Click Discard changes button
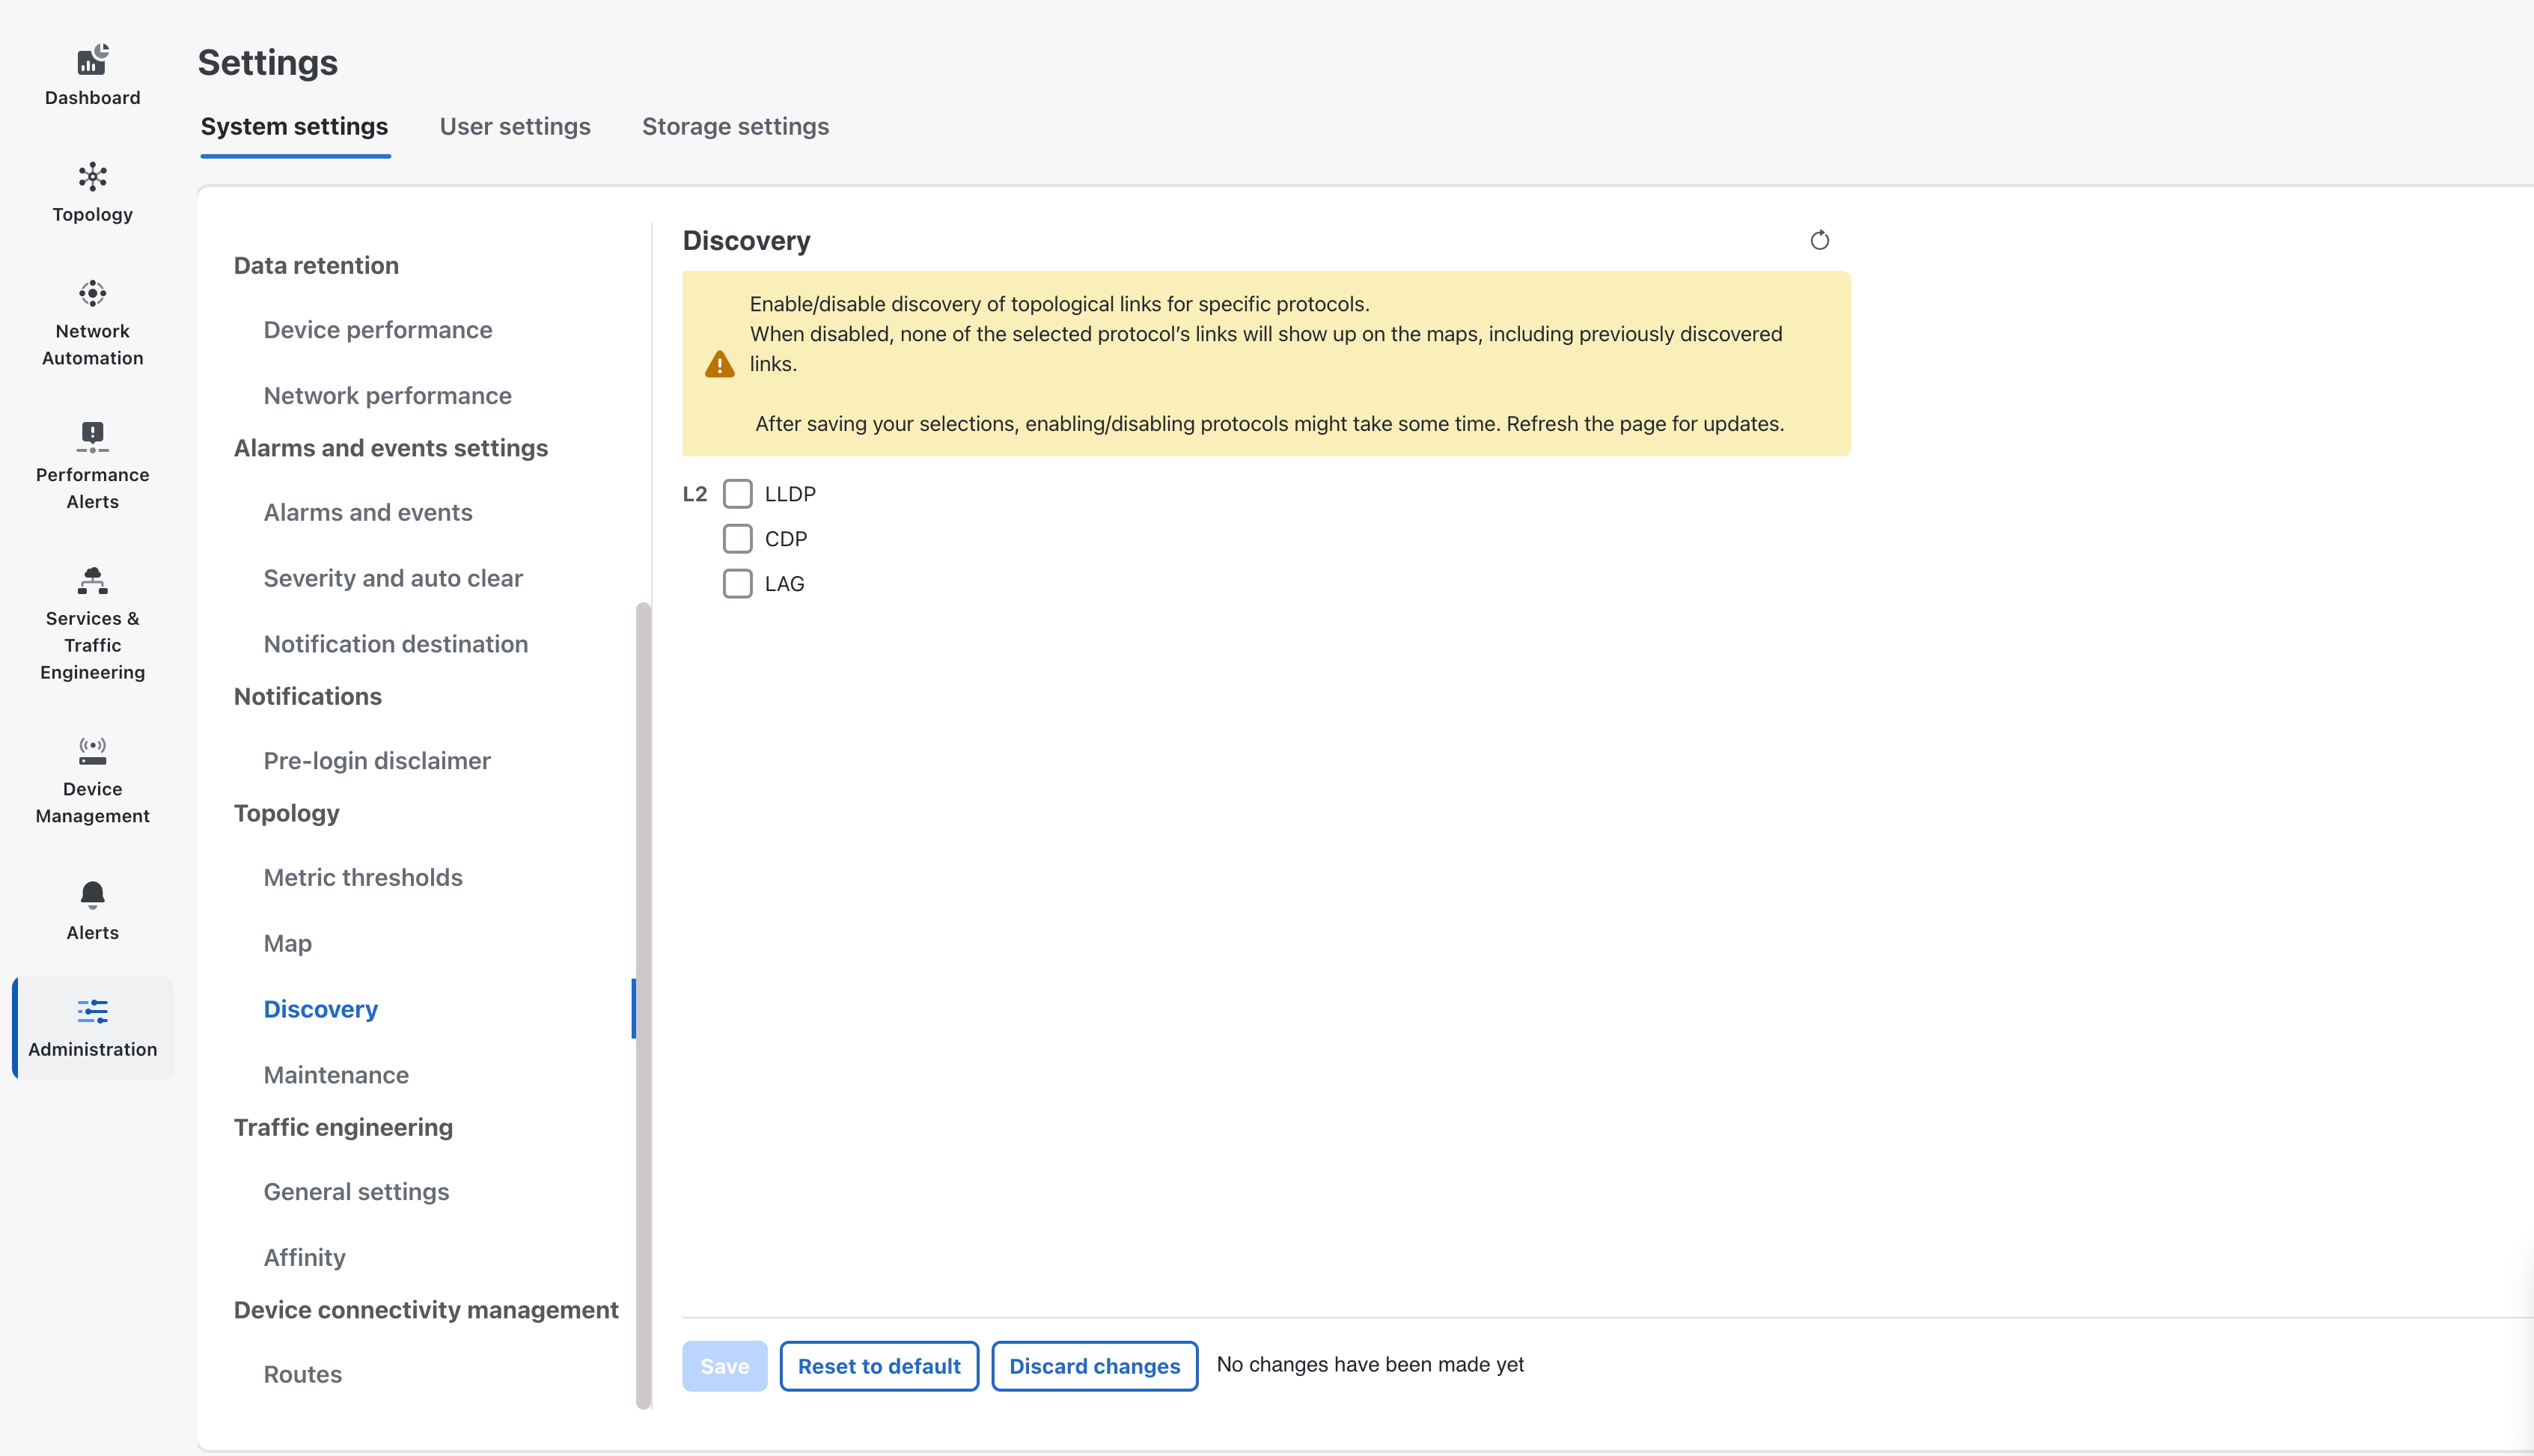This screenshot has height=1456, width=2534. (x=1094, y=1366)
